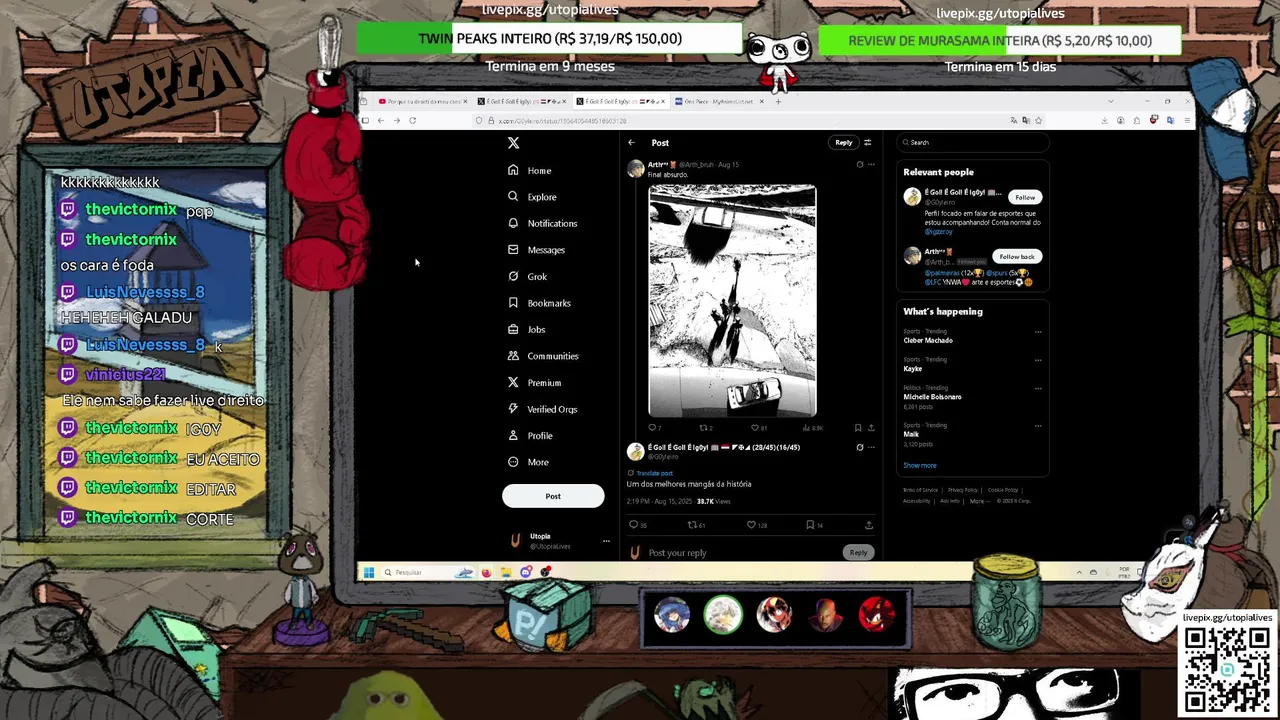Click the Reply button in Post header
The width and height of the screenshot is (1280, 720).
[844, 142]
